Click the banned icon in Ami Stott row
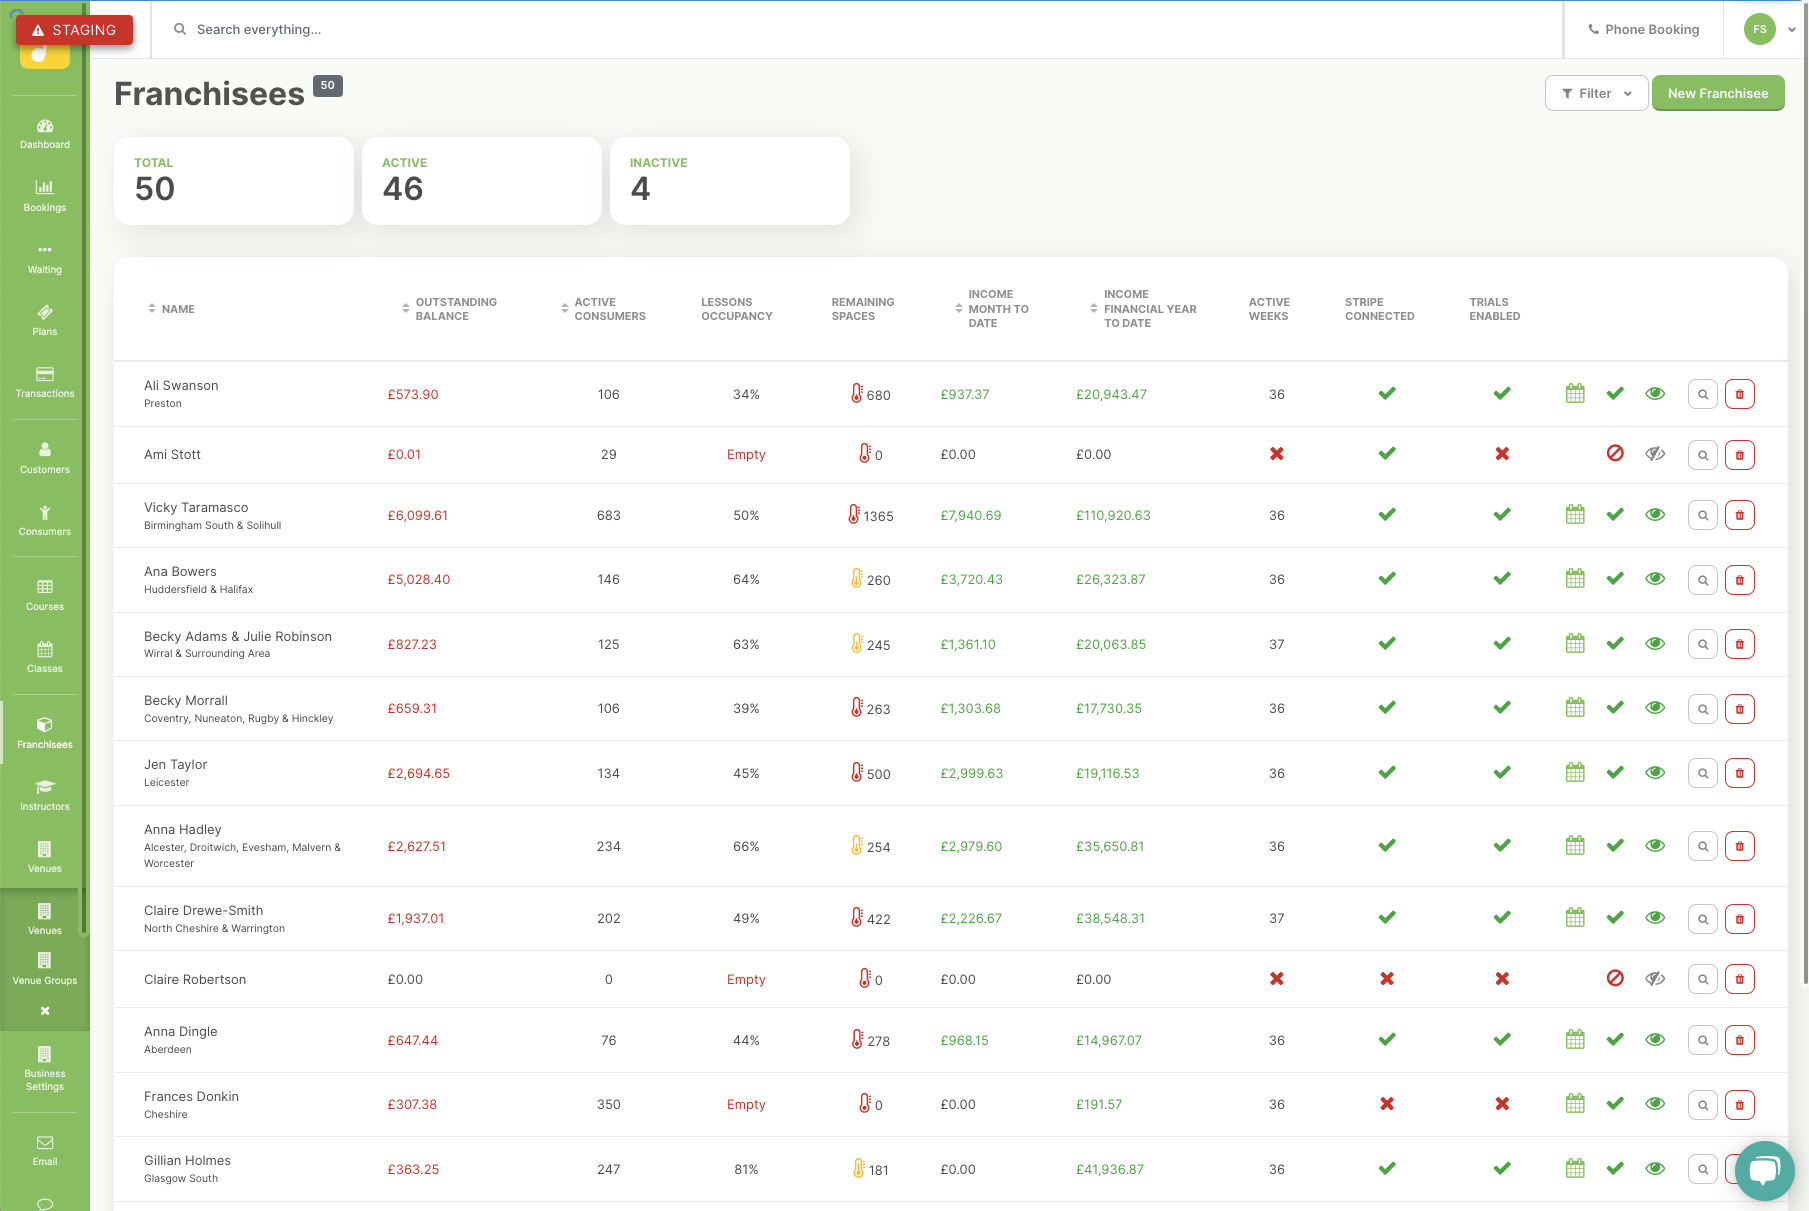The width and height of the screenshot is (1809, 1211). pos(1615,453)
